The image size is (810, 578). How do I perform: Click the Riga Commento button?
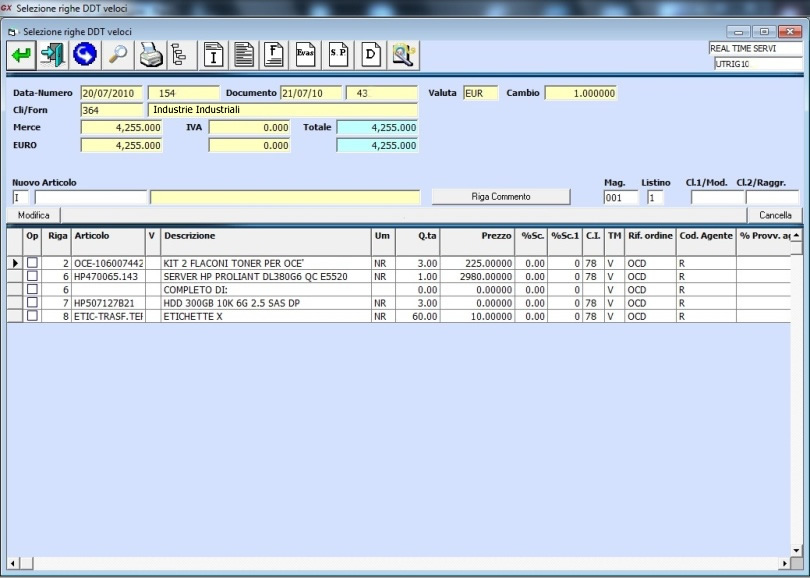tap(501, 197)
